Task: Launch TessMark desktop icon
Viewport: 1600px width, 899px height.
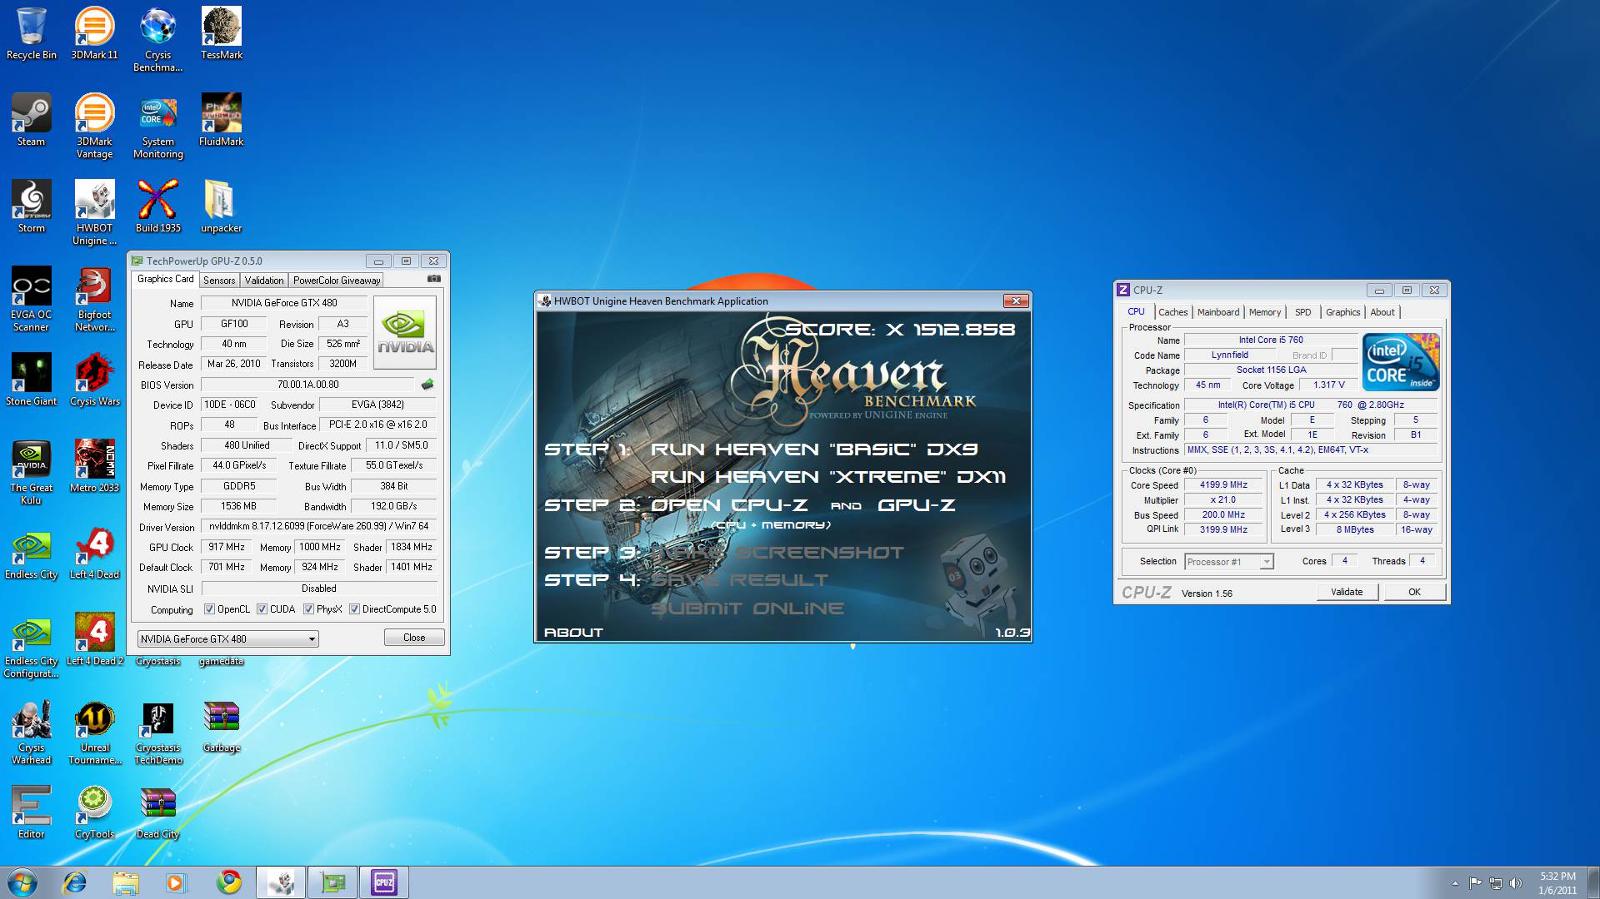Action: coord(221,34)
